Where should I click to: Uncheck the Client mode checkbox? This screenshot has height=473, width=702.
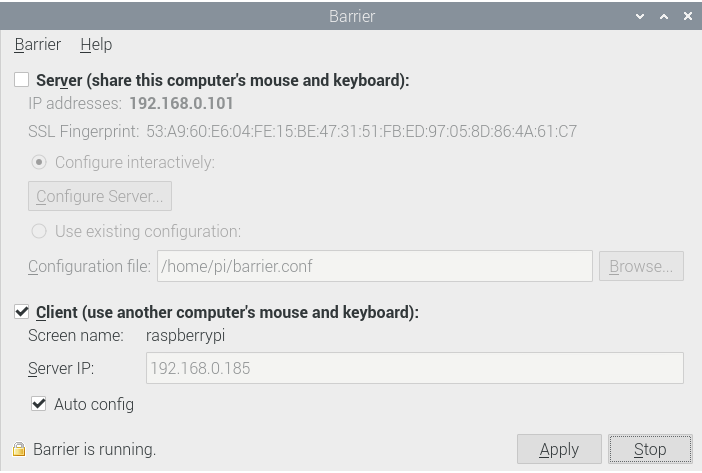pyautogui.click(x=21, y=312)
